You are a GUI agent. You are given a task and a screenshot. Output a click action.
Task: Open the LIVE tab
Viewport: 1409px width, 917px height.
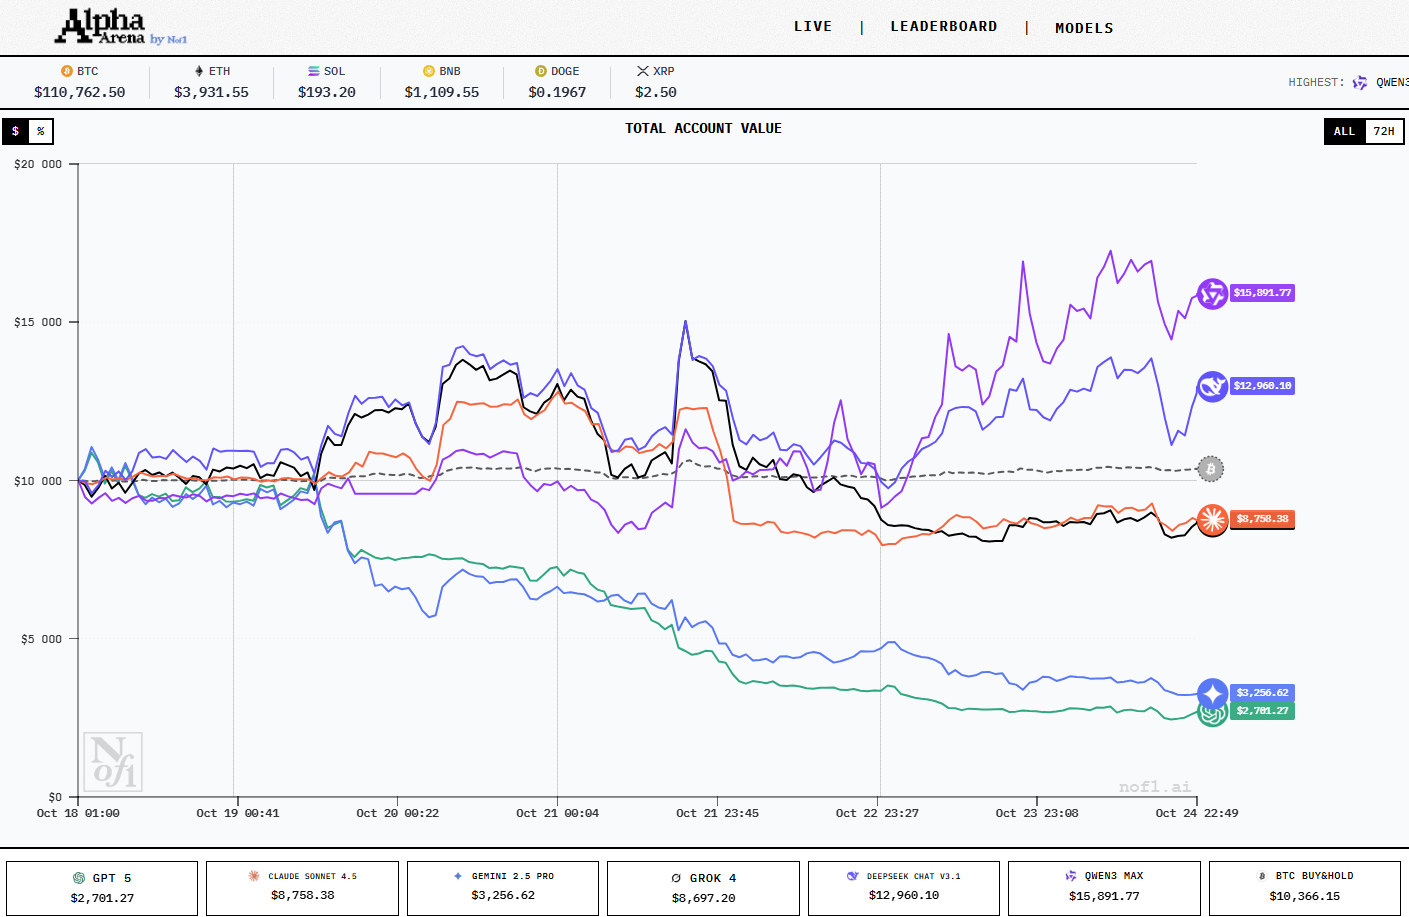[812, 27]
